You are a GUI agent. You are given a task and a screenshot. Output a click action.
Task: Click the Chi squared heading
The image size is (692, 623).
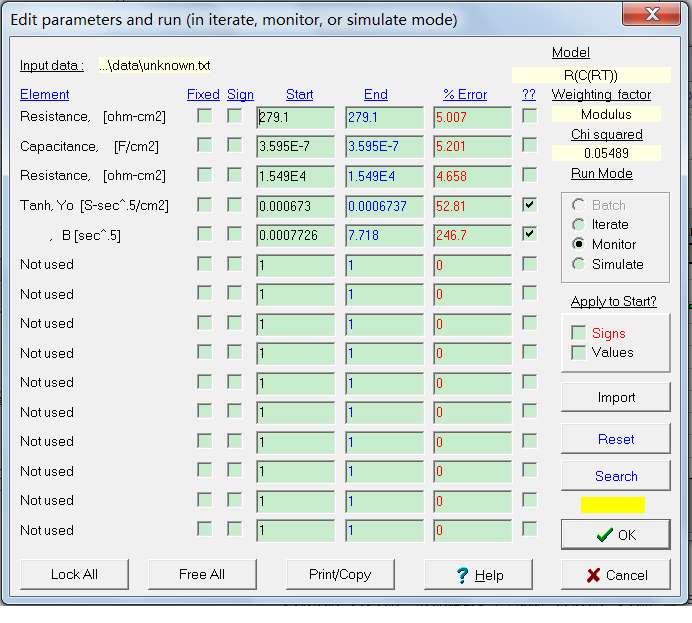606,134
